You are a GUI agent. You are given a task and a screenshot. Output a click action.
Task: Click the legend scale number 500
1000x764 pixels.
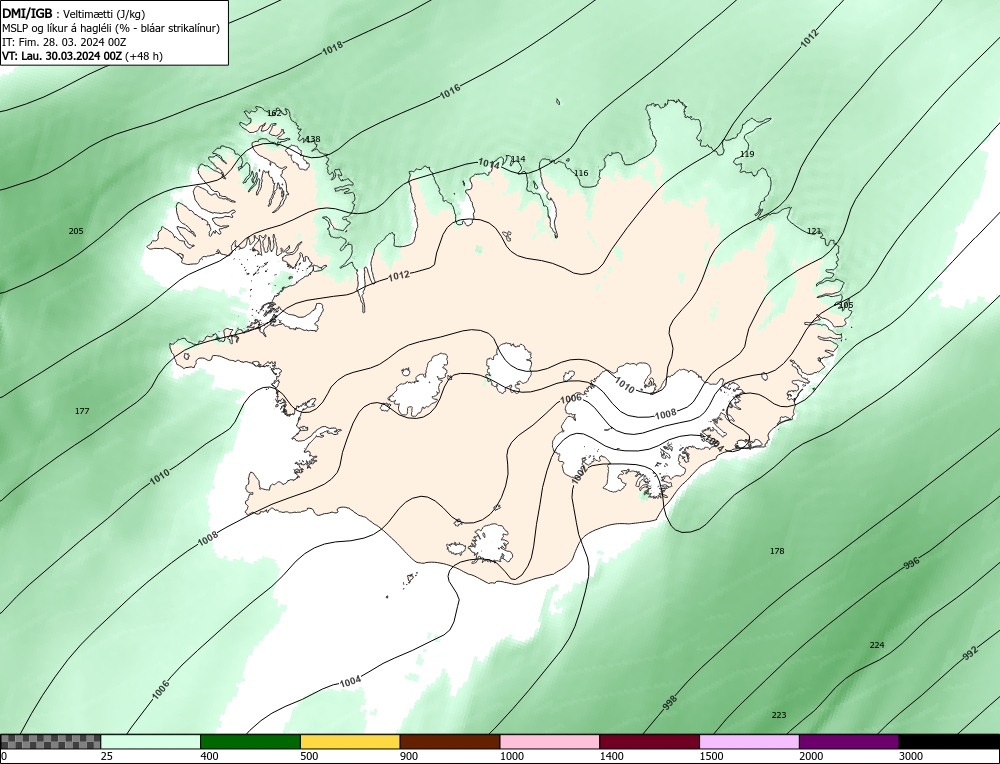[x=309, y=756]
